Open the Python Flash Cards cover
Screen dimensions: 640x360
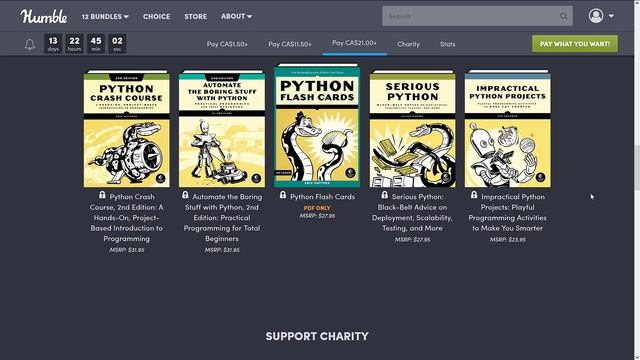[317, 125]
